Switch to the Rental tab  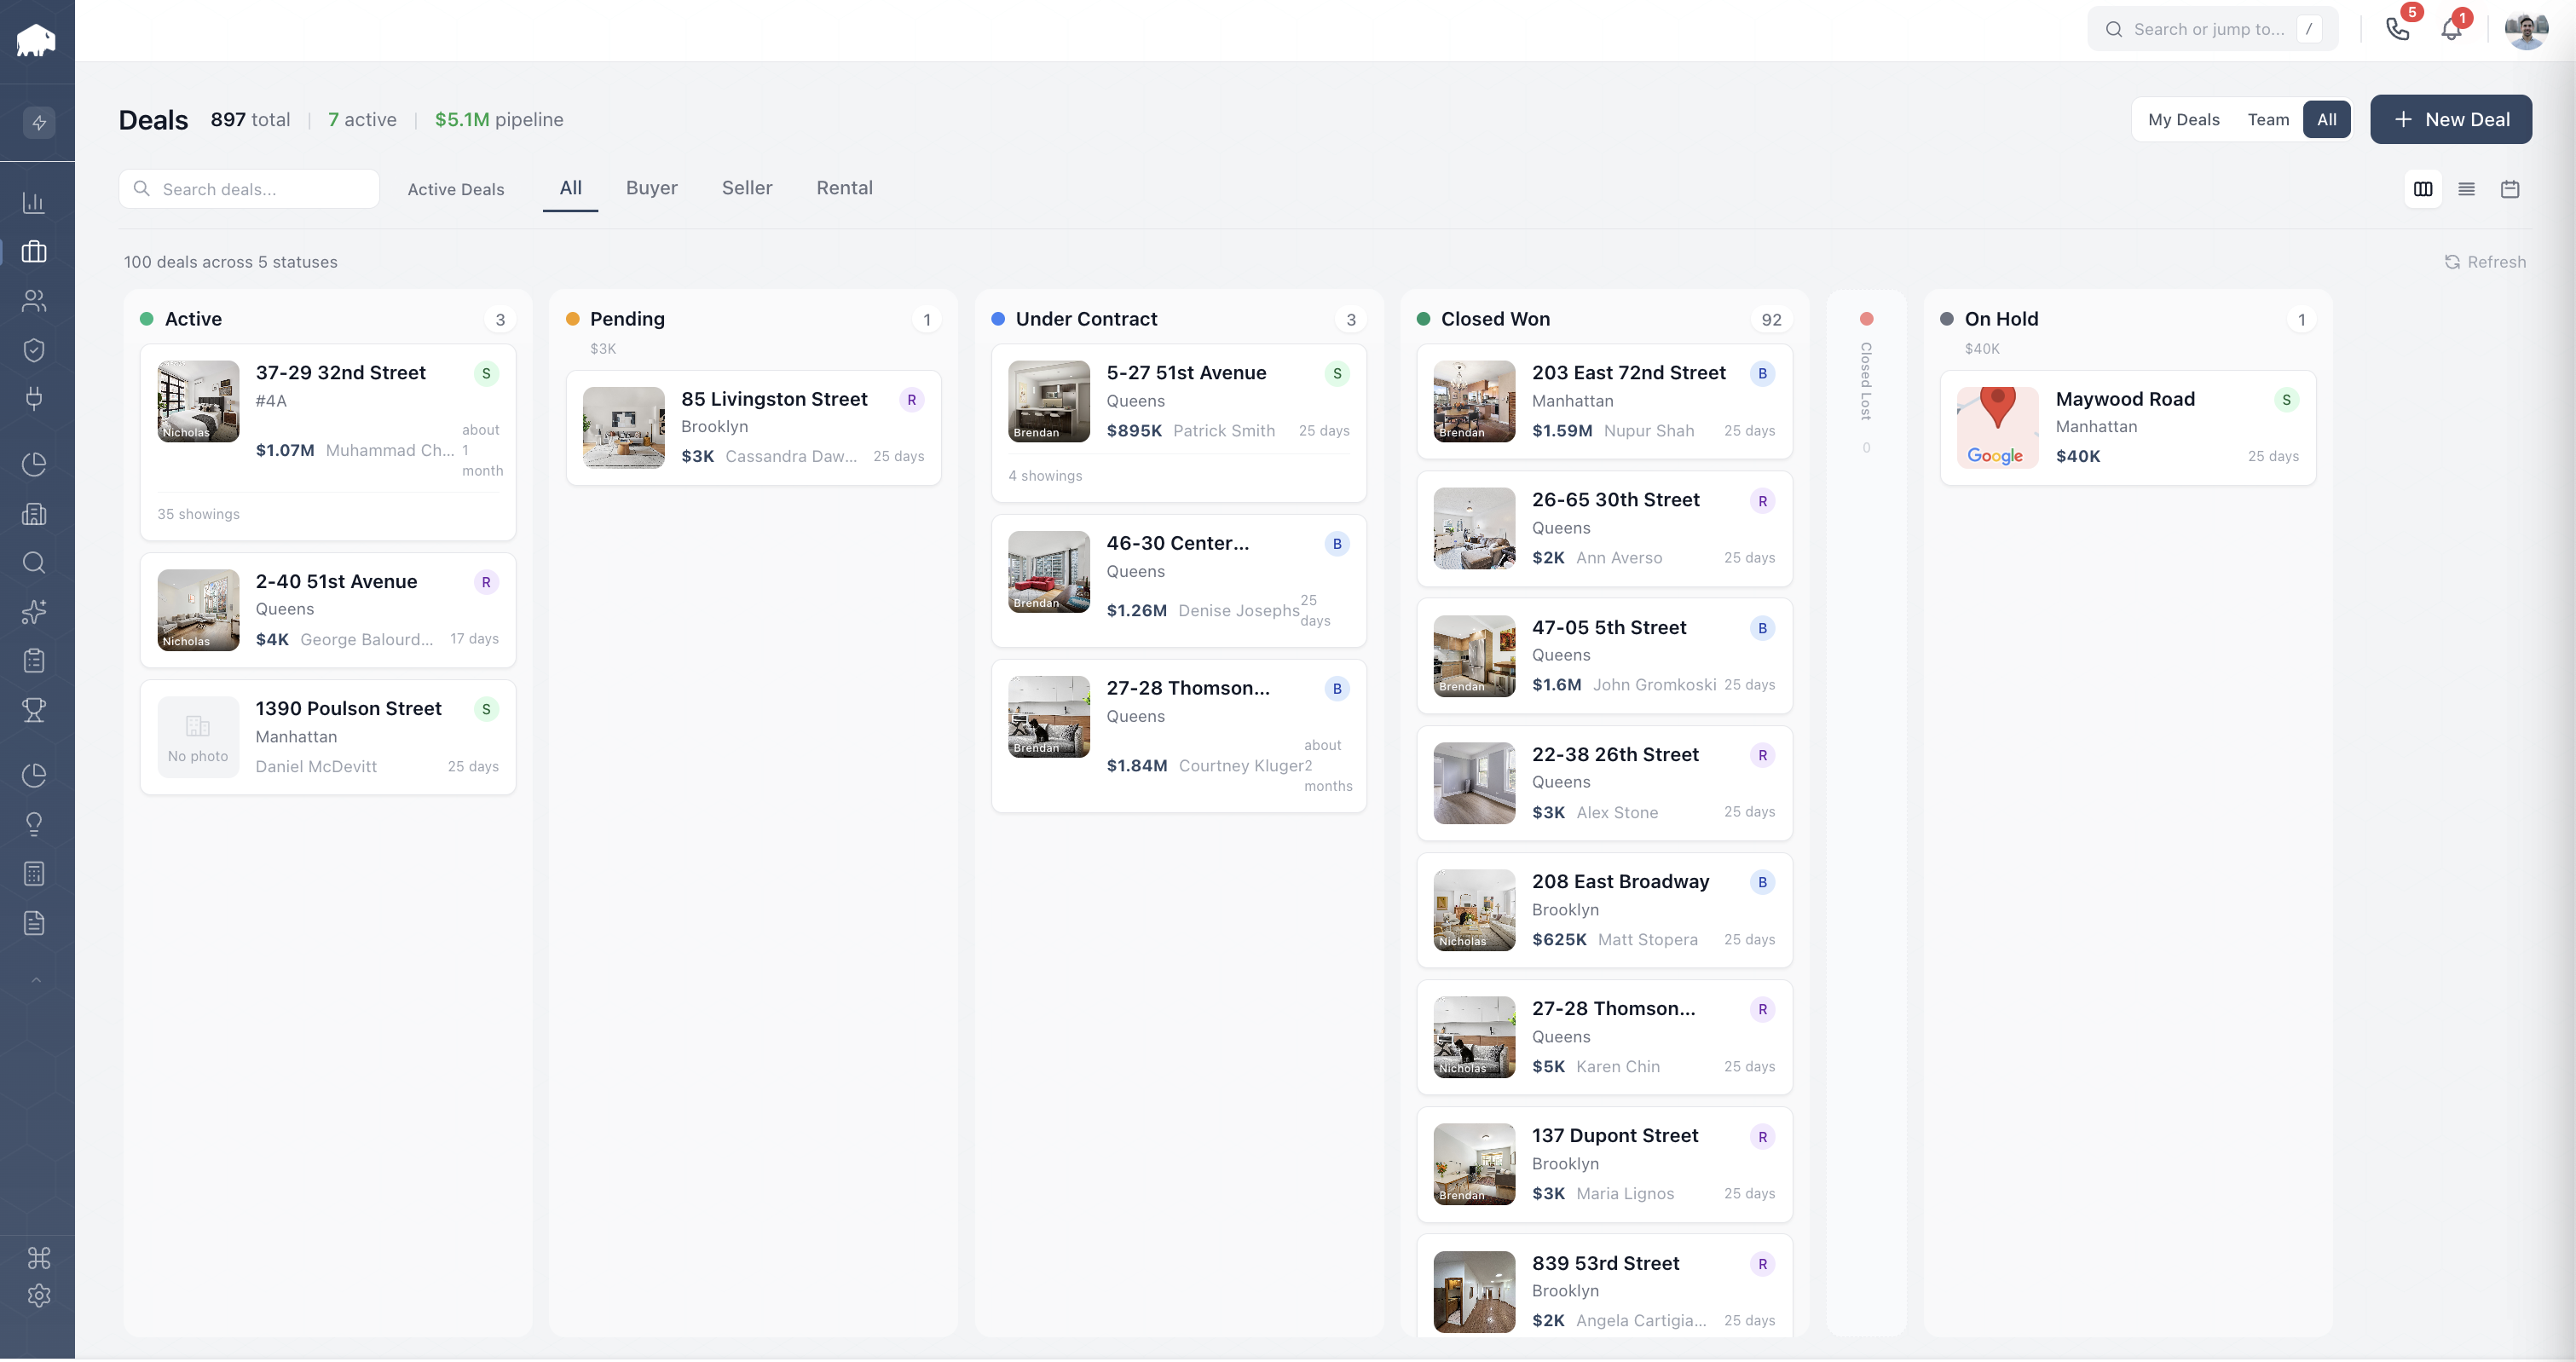tap(844, 188)
